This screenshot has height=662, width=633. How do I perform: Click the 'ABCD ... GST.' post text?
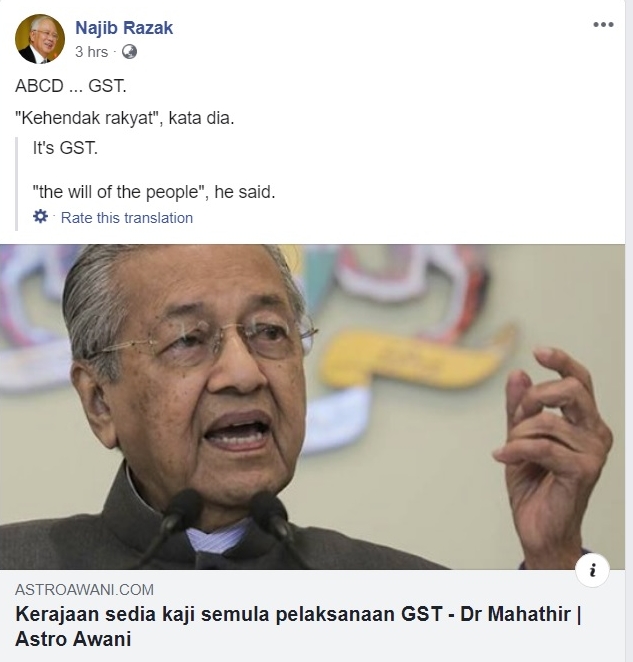71,86
